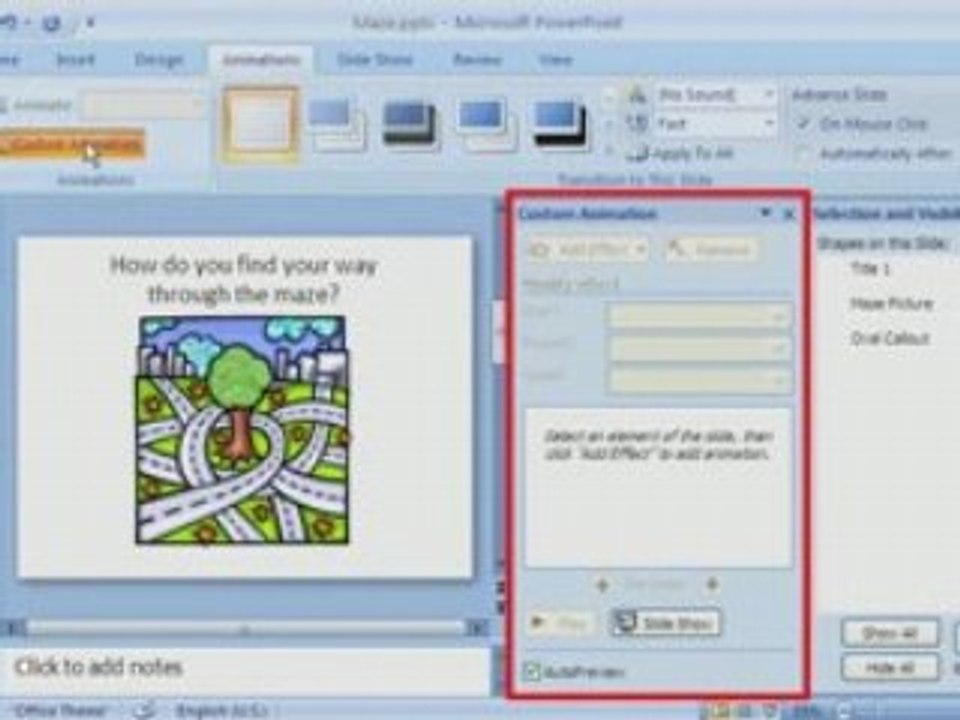Image resolution: width=960 pixels, height=720 pixels.
Task: Switch to the View ribbon tab
Action: (555, 60)
